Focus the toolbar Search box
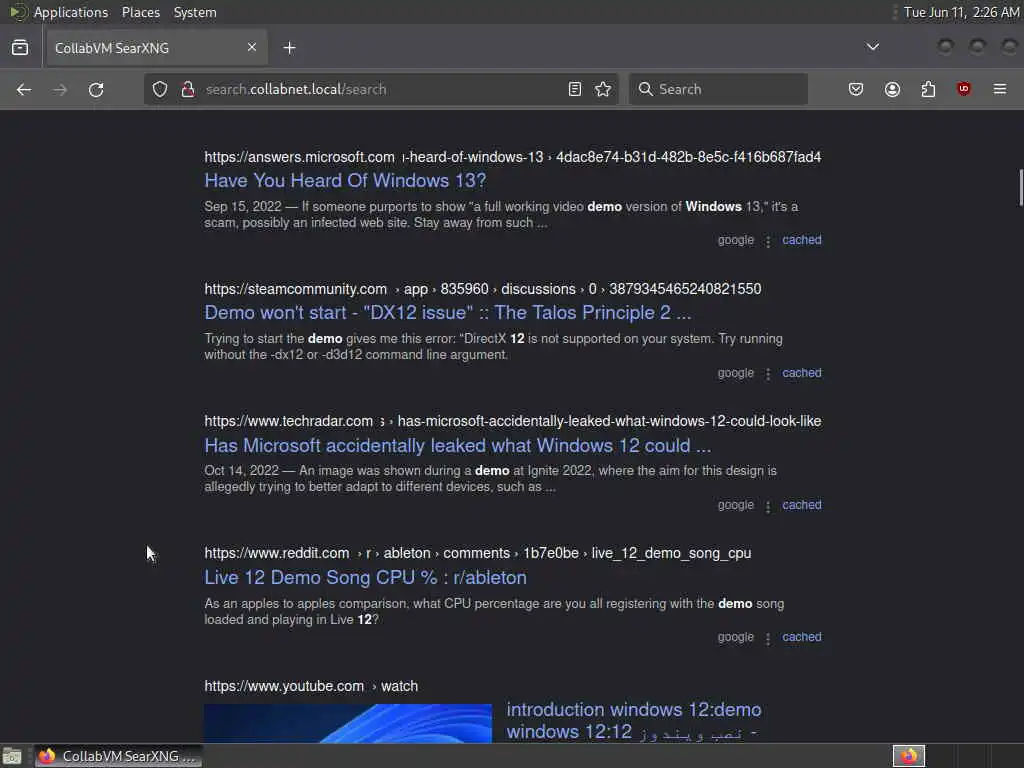The height and width of the screenshot is (768, 1024). point(718,89)
